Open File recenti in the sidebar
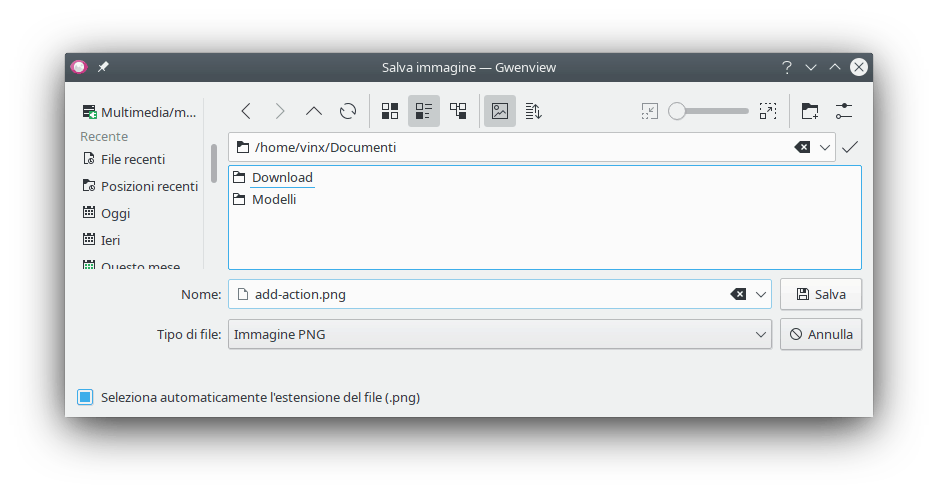This screenshot has height=494, width=938. pyautogui.click(x=132, y=159)
